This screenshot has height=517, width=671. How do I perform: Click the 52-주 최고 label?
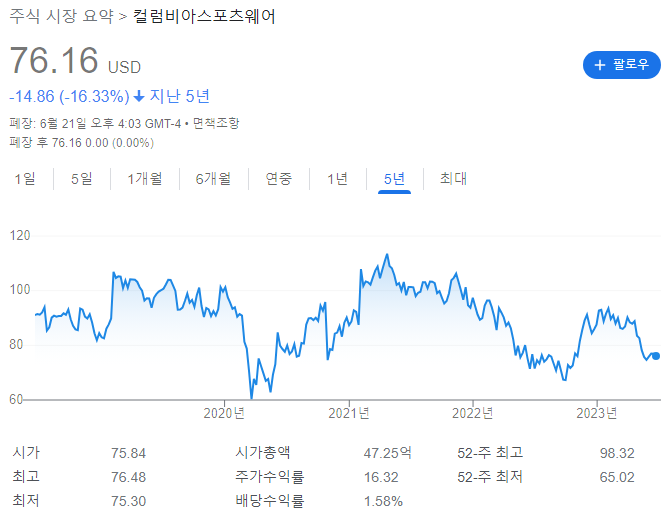click(490, 453)
